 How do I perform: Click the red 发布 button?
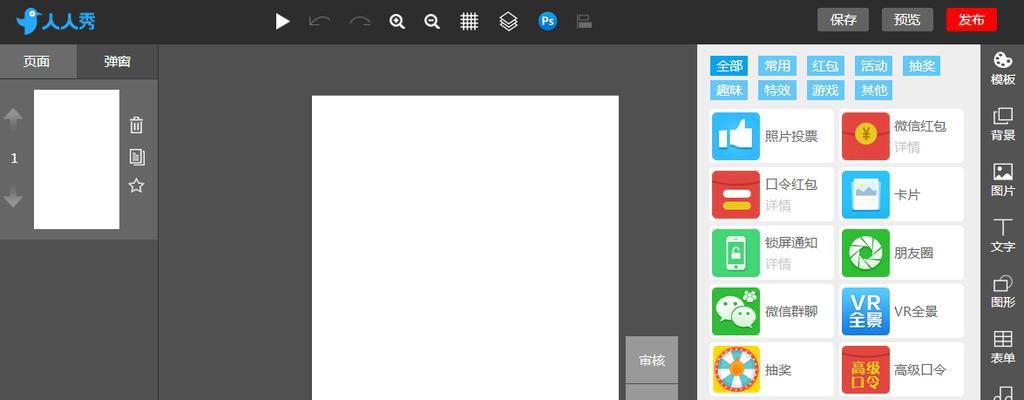(971, 20)
